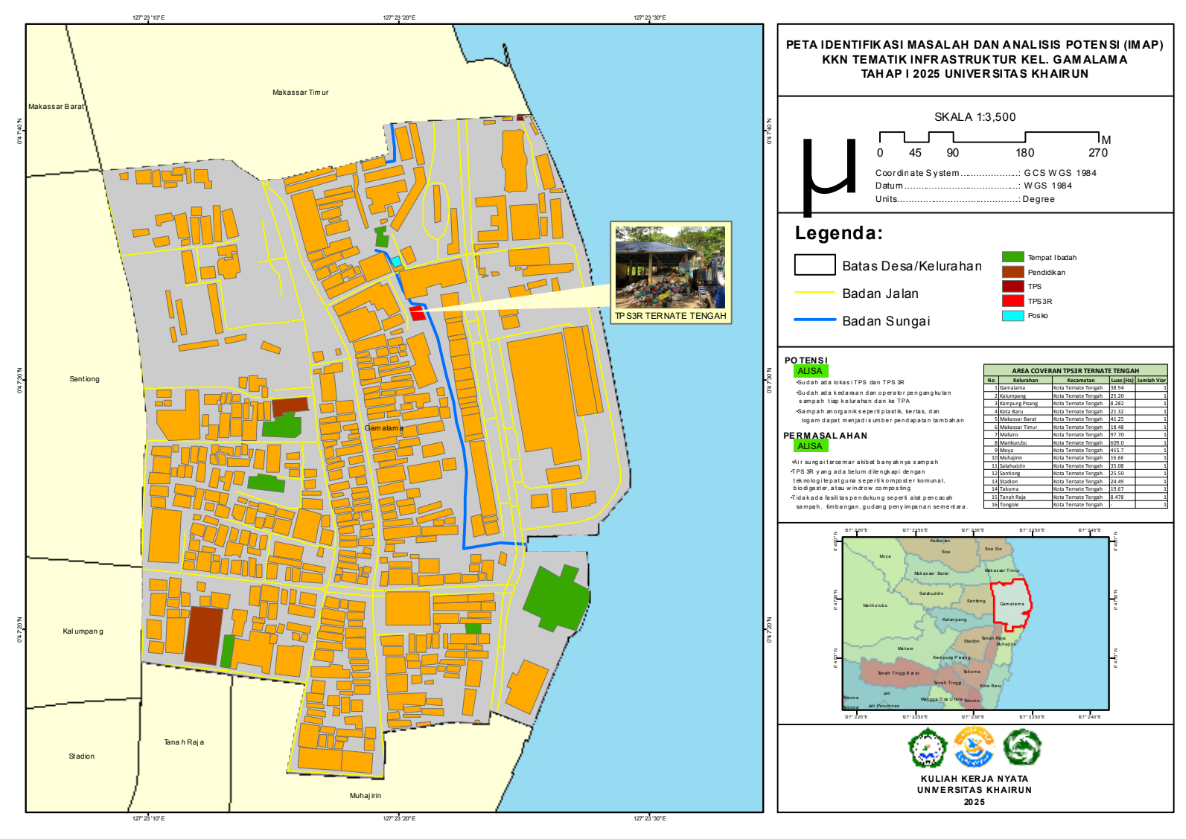The image size is (1186, 840).
Task: Click the blue Badan Sungai legend line
Action: click(813, 321)
